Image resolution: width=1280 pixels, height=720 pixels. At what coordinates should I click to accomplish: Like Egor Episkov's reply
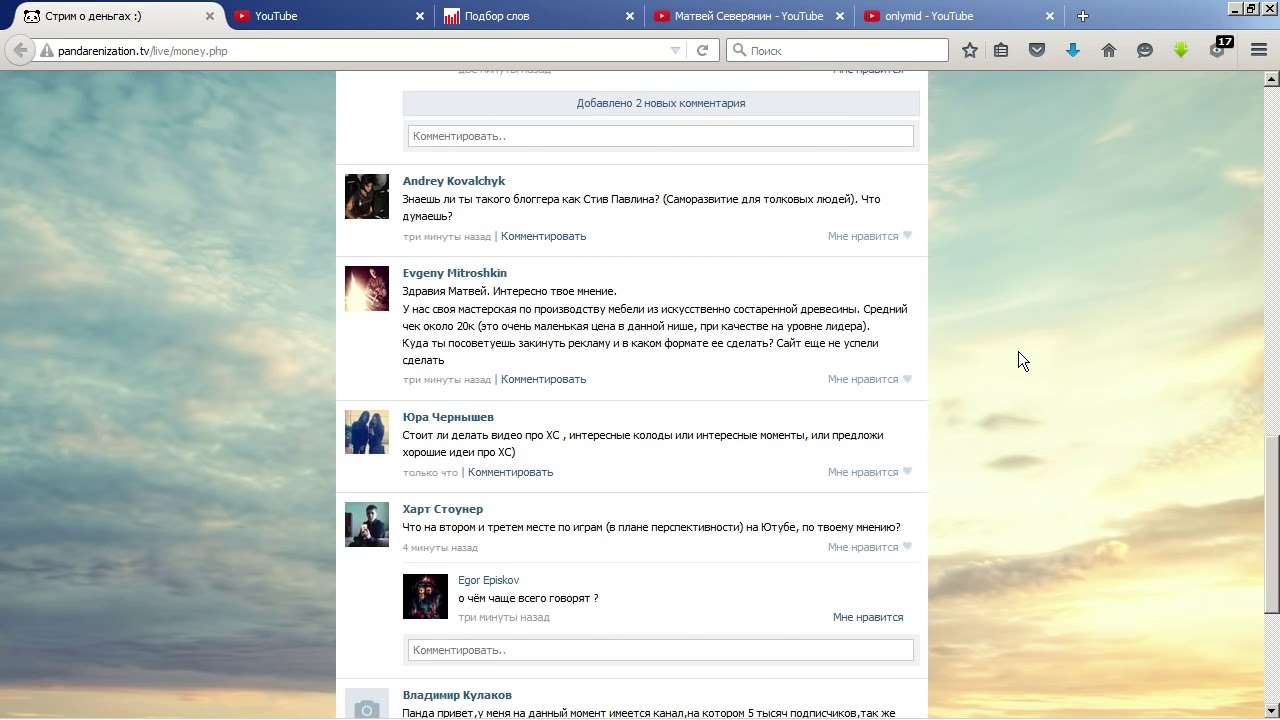click(x=867, y=617)
